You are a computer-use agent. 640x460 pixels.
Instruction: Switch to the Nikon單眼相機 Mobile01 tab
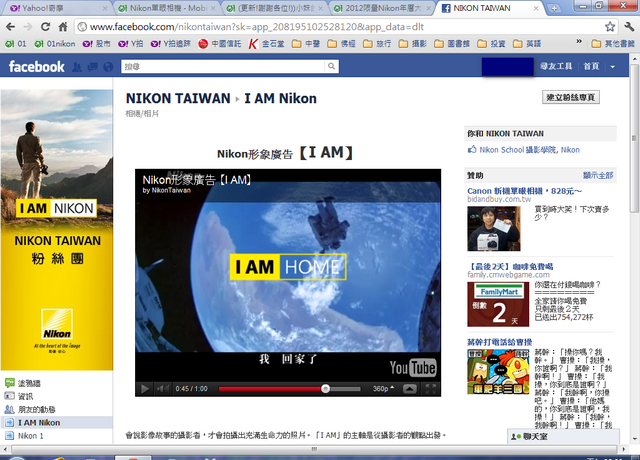(168, 8)
